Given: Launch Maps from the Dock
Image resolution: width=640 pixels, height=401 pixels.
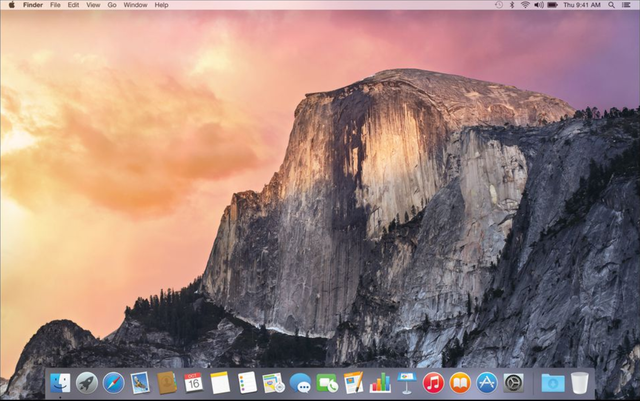Looking at the screenshot, I should [273, 383].
